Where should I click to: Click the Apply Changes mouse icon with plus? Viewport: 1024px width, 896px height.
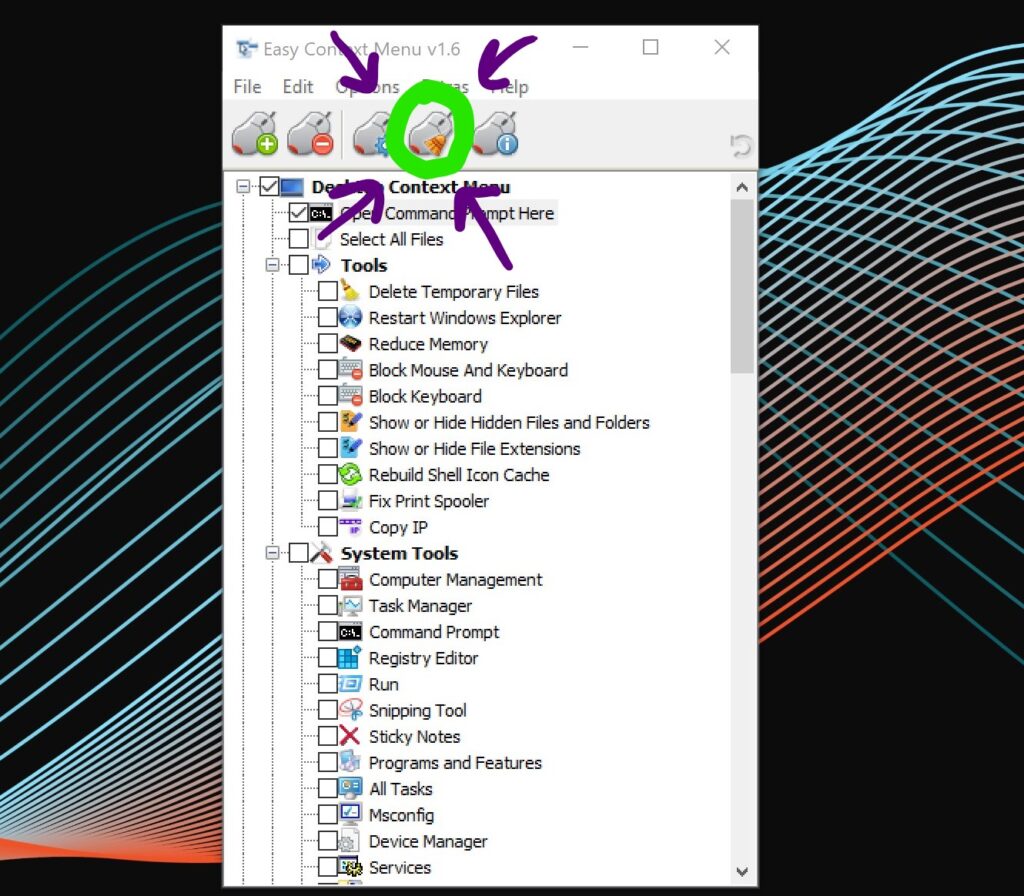255,134
